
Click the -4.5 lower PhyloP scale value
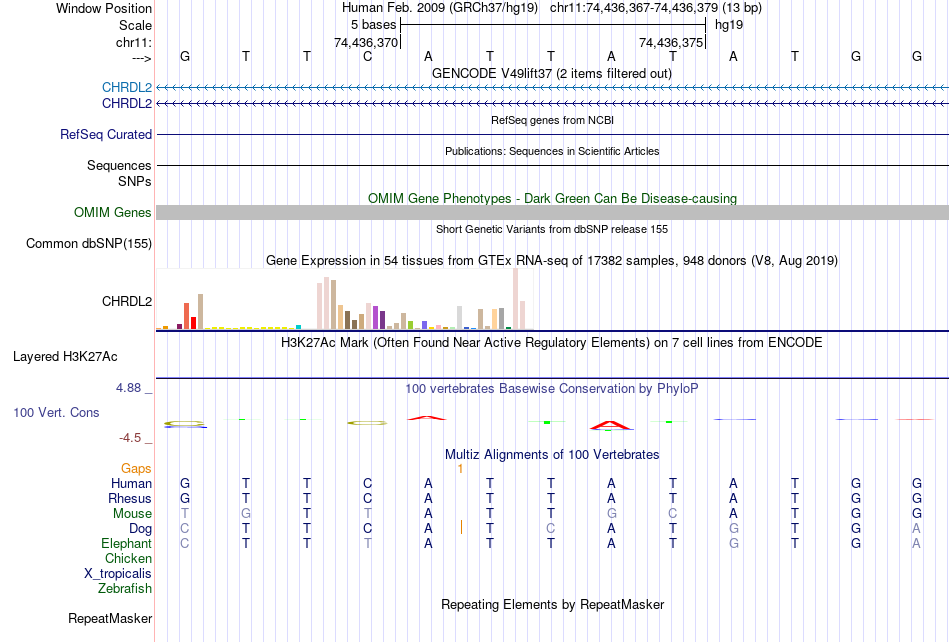130,438
